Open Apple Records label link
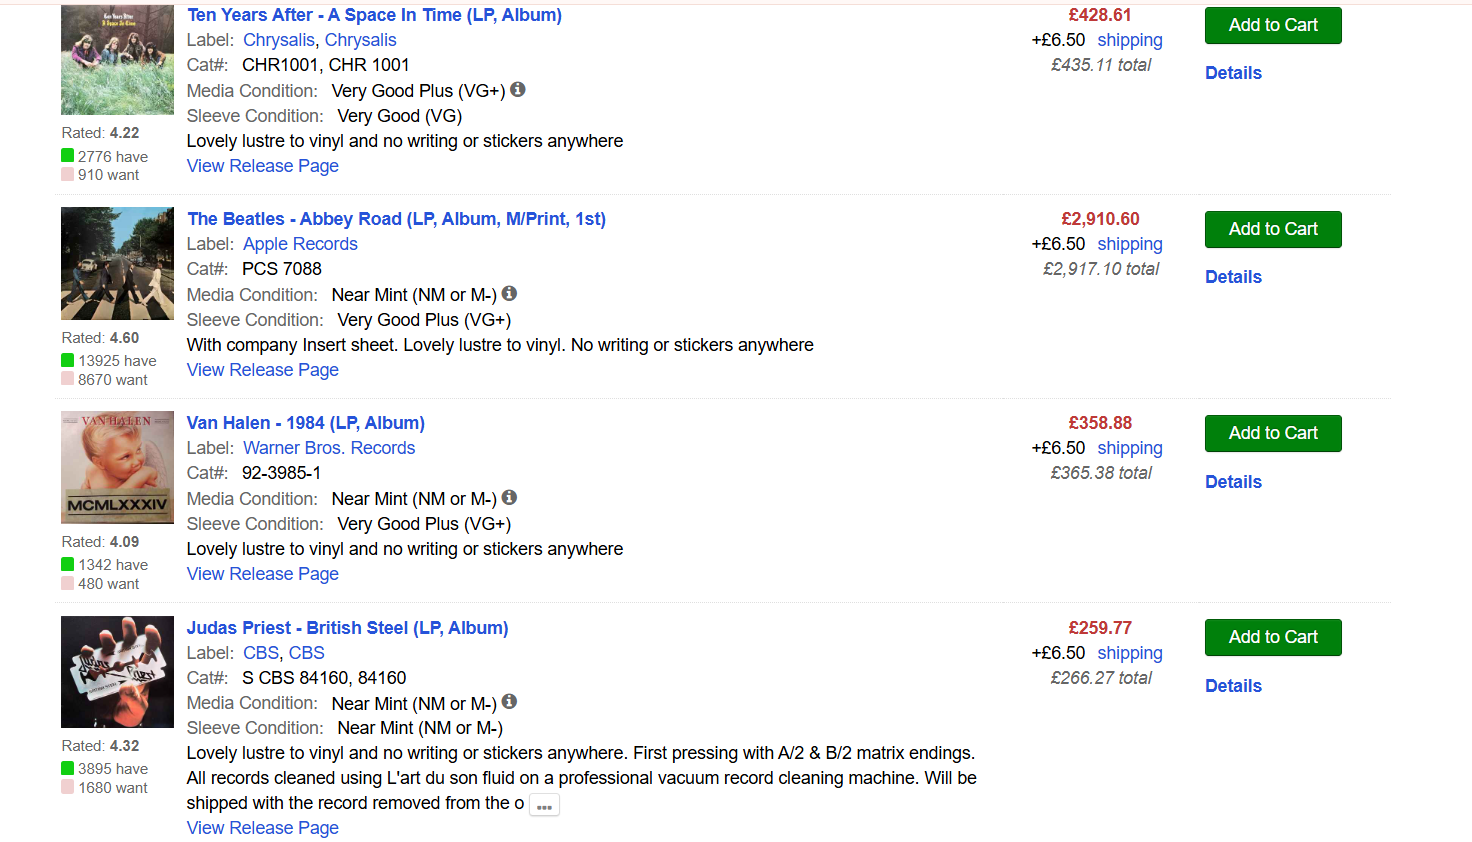 pyautogui.click(x=300, y=244)
